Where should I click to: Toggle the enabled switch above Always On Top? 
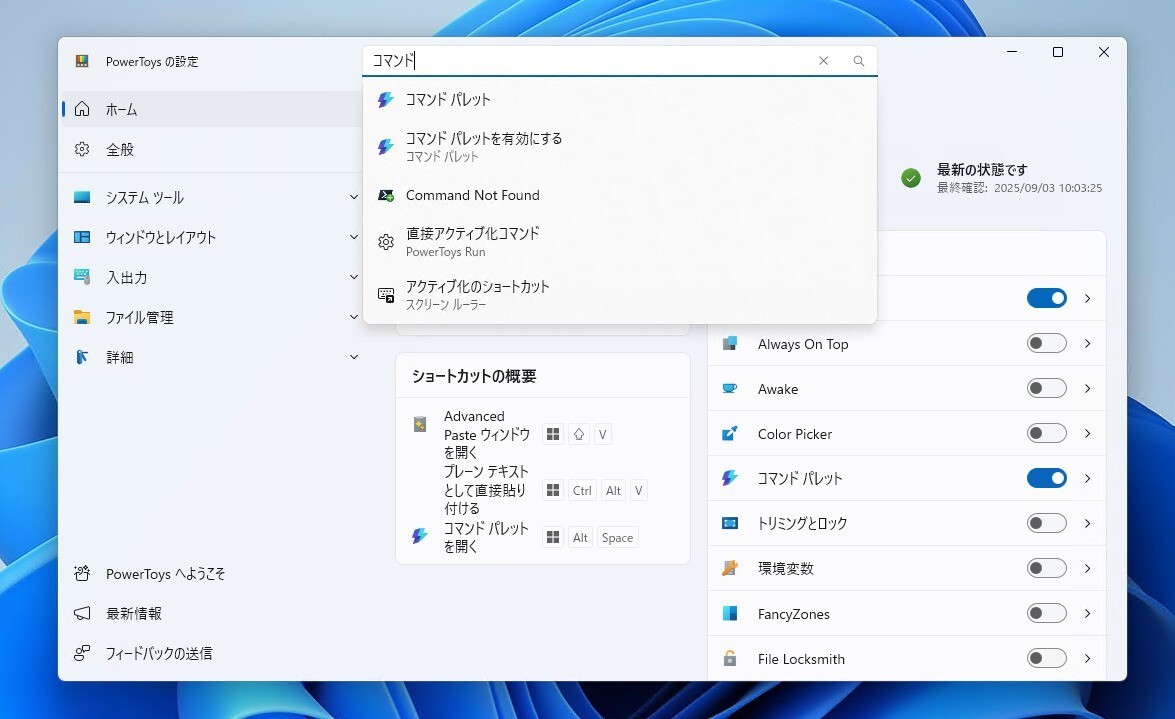click(x=1047, y=298)
